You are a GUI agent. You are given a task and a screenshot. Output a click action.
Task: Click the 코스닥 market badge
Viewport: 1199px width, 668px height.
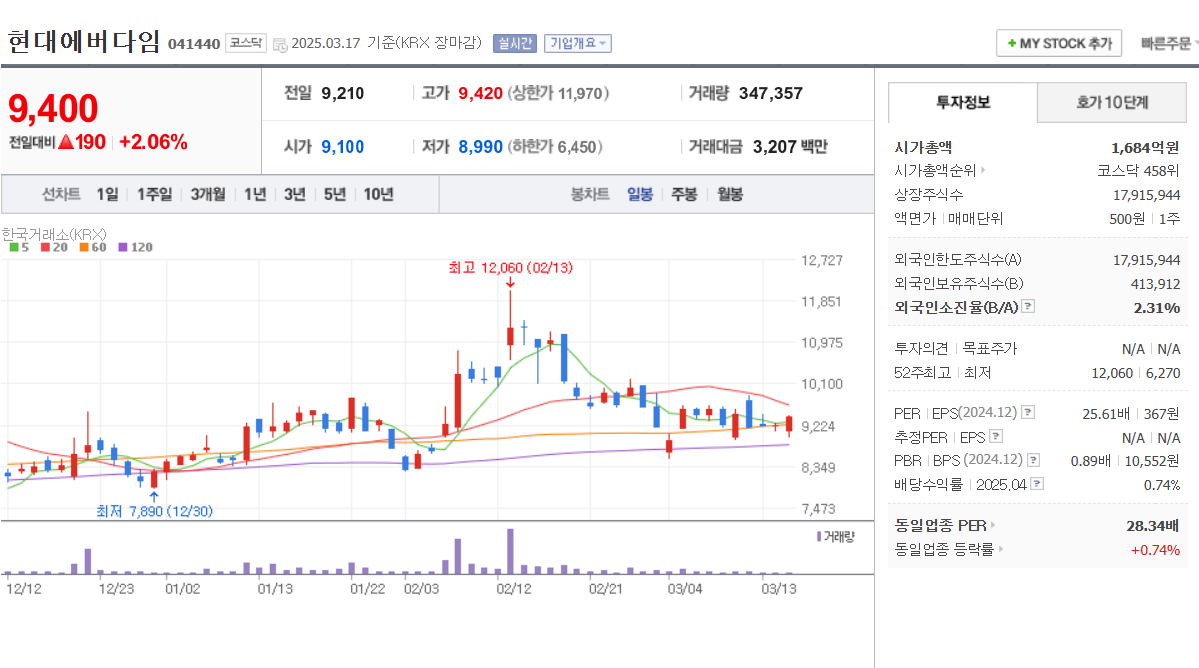246,43
